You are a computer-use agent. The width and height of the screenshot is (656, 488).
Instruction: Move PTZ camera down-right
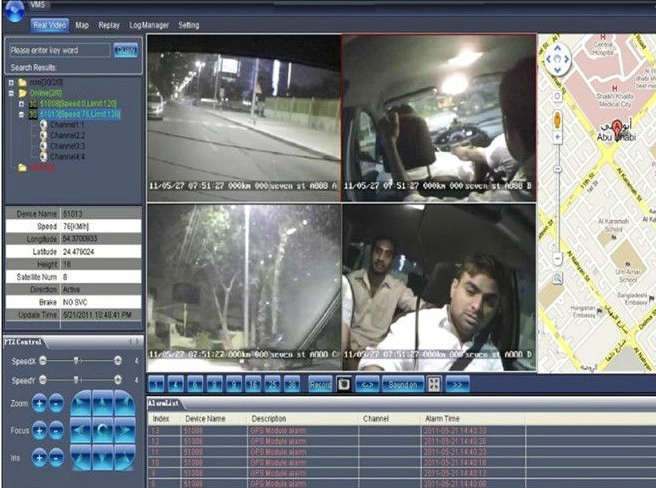[124, 458]
